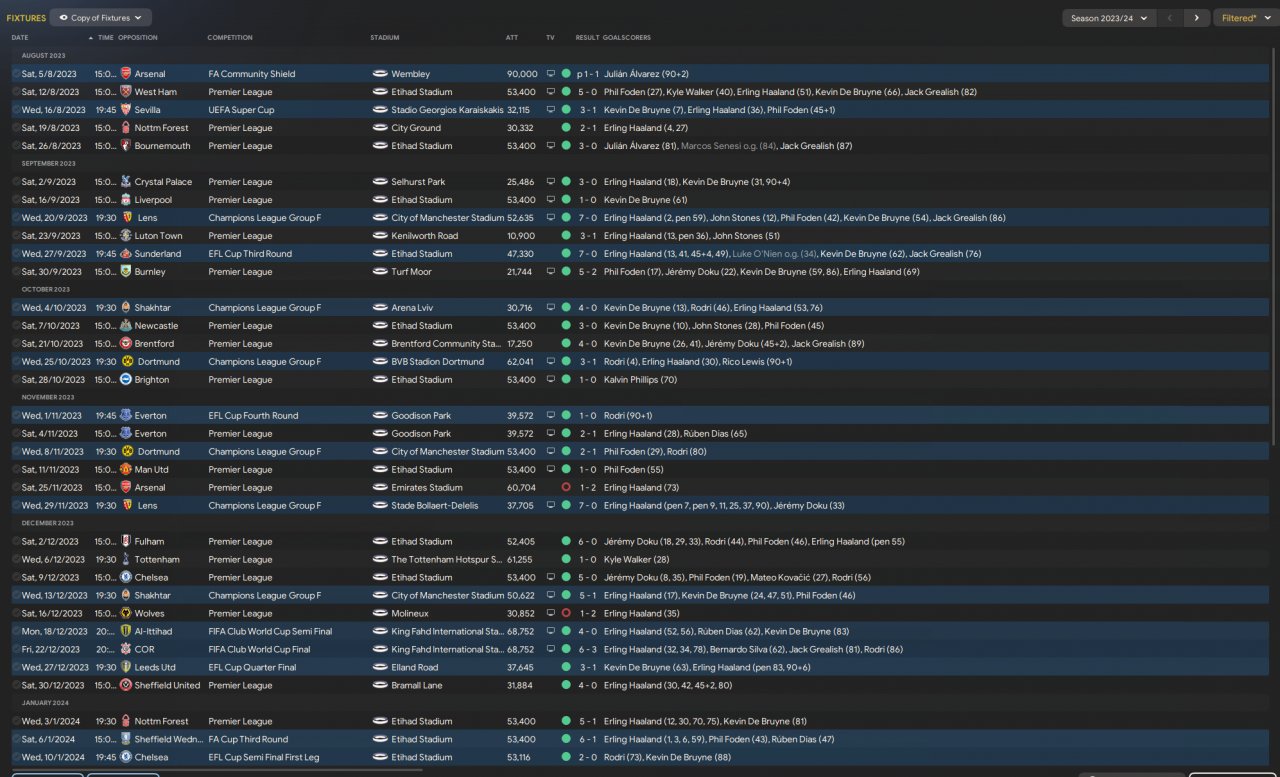Tick the check circle for Sat, 28/10/2023 fixture
Screen dimensions: 1280x777
click(16, 380)
